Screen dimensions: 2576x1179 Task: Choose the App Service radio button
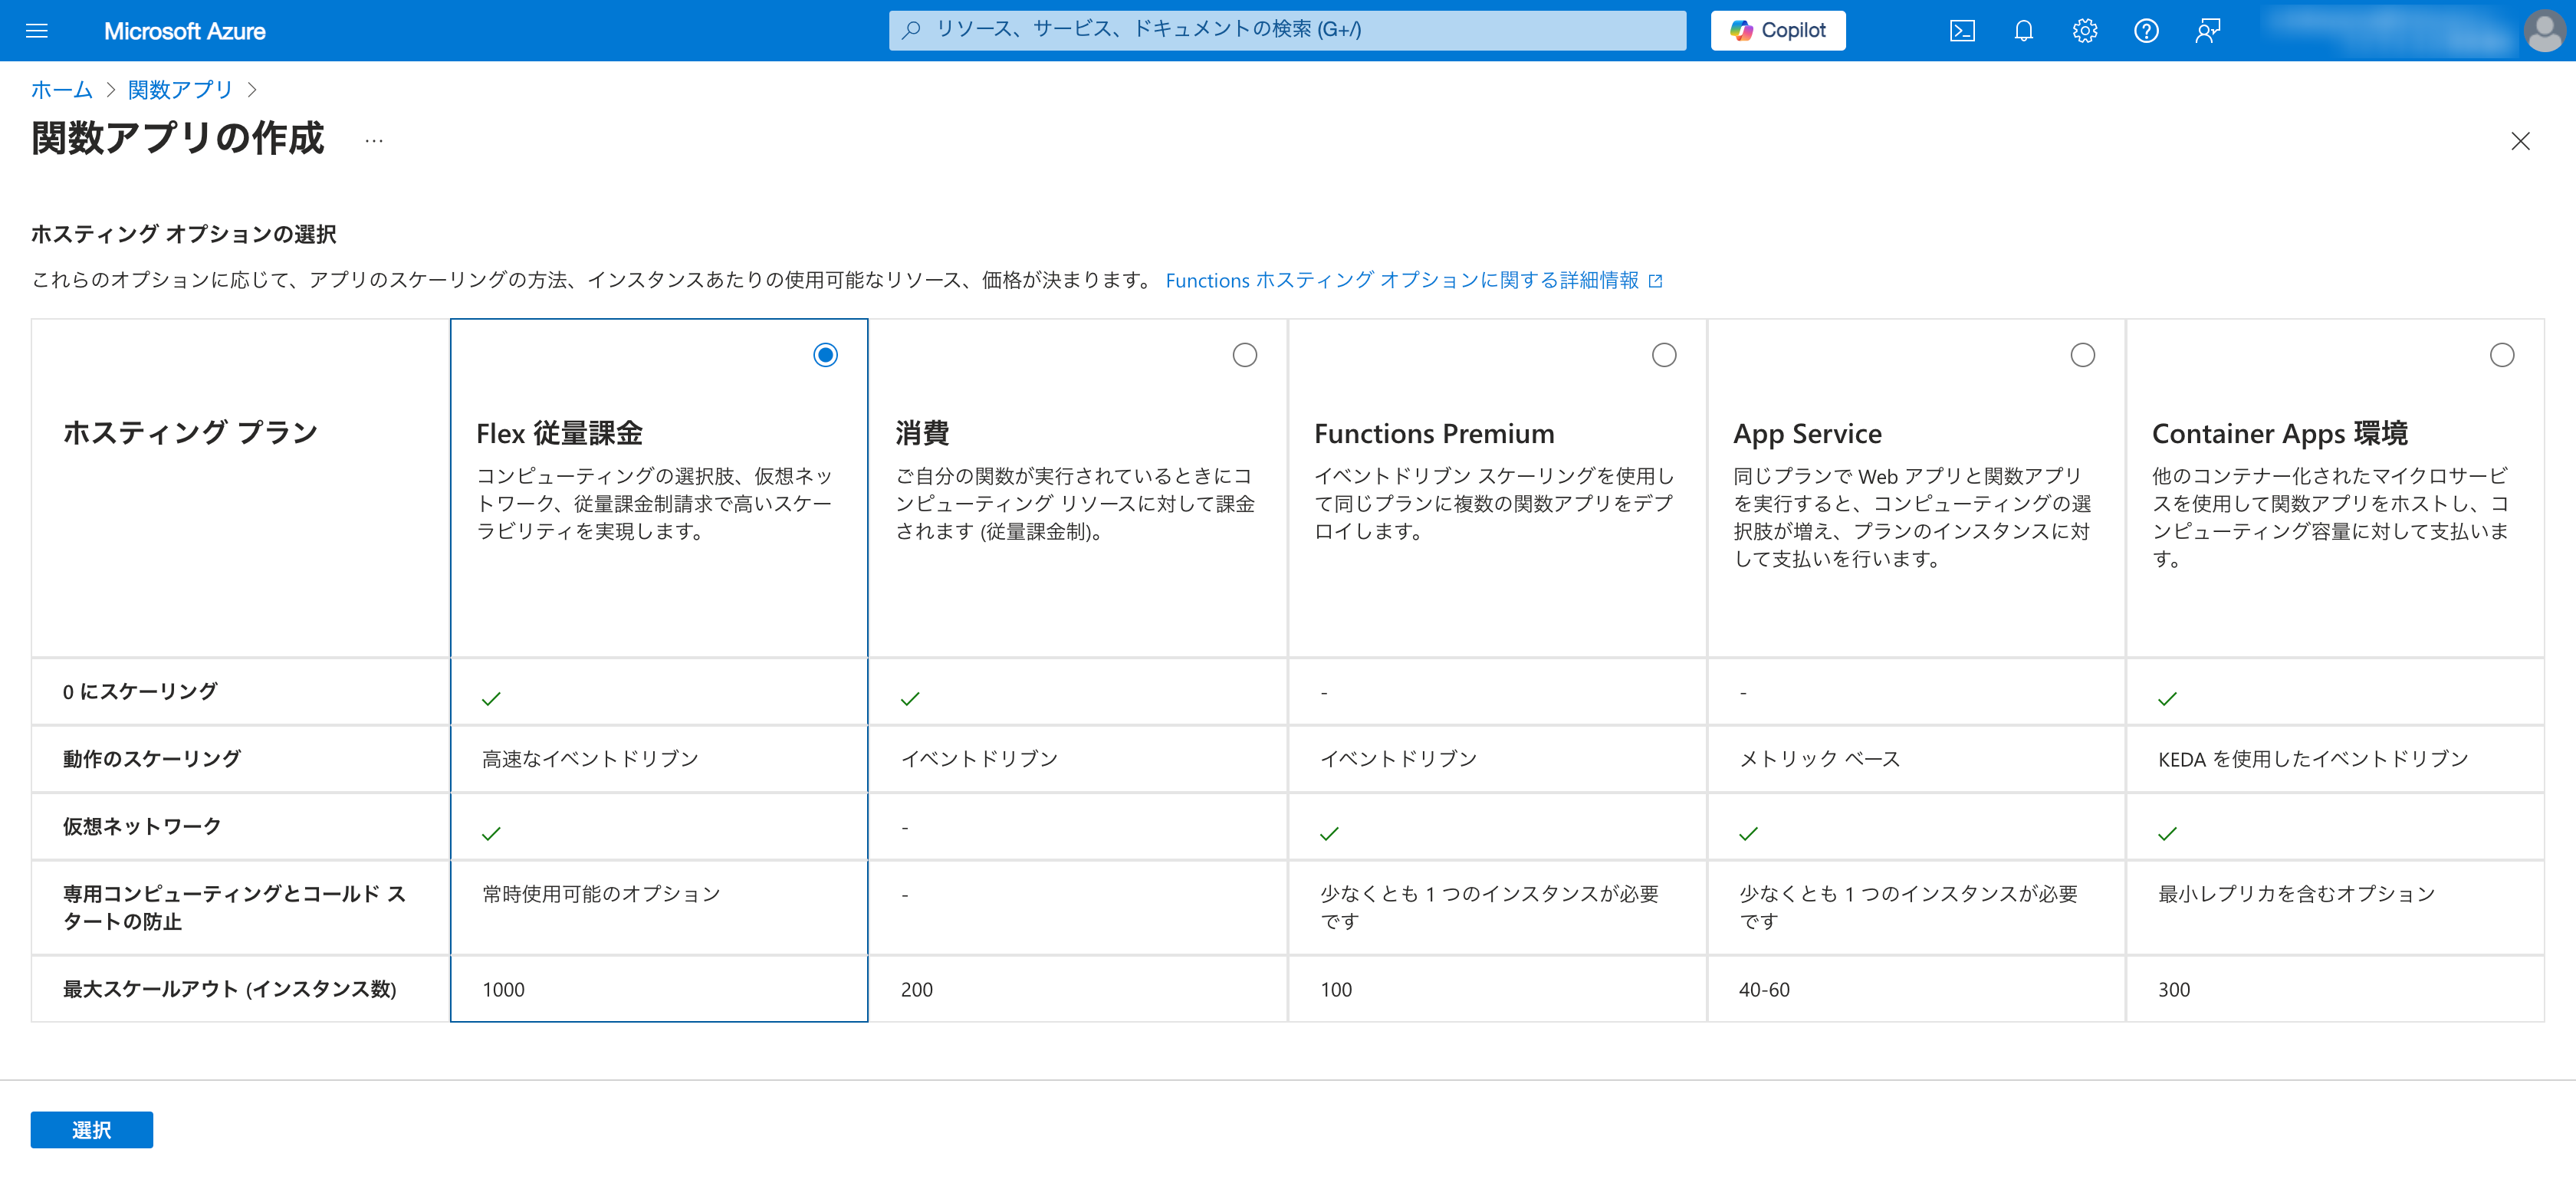coord(2082,355)
